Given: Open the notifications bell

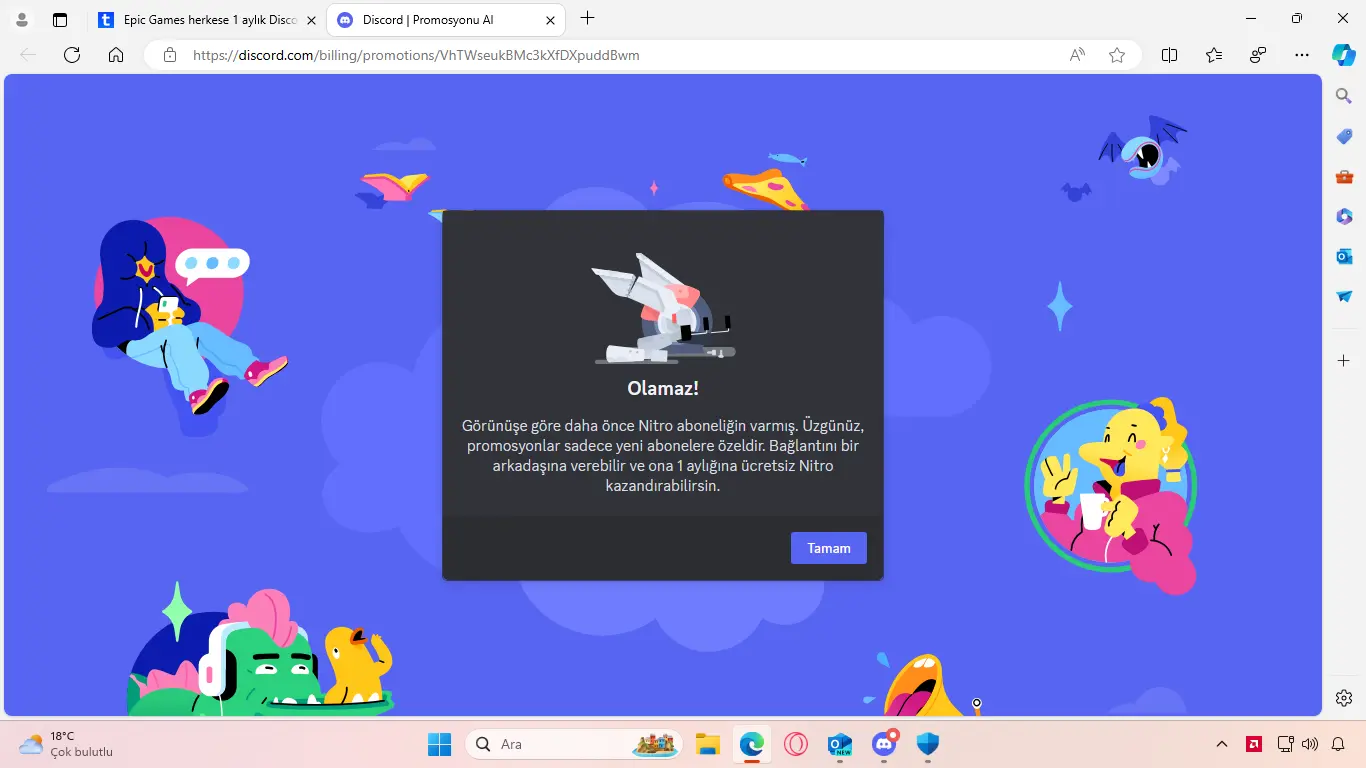Looking at the screenshot, I should (1338, 744).
